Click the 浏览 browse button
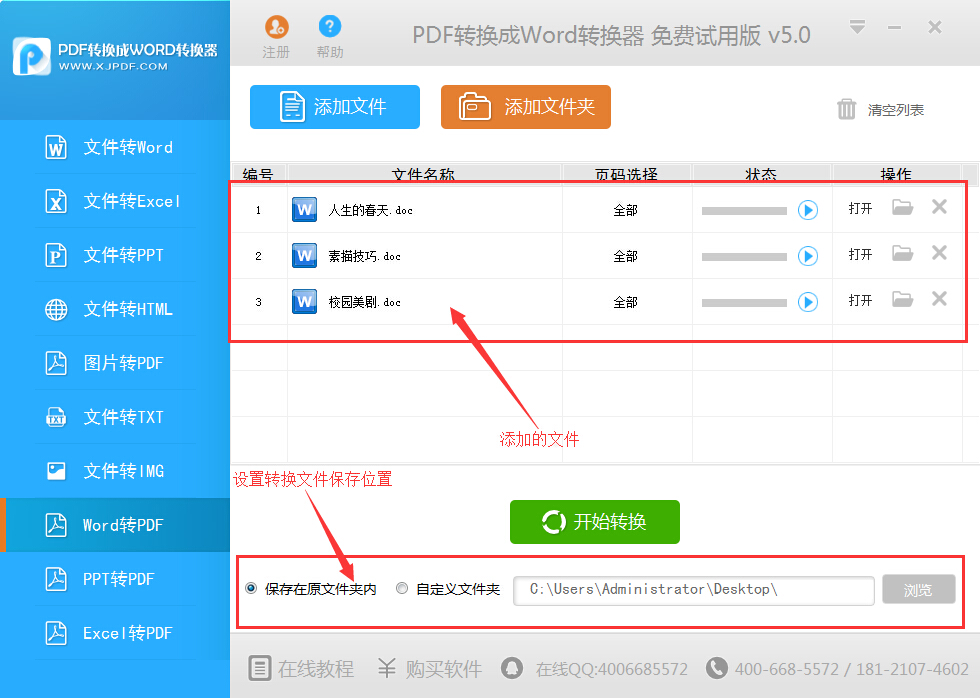 tap(919, 589)
